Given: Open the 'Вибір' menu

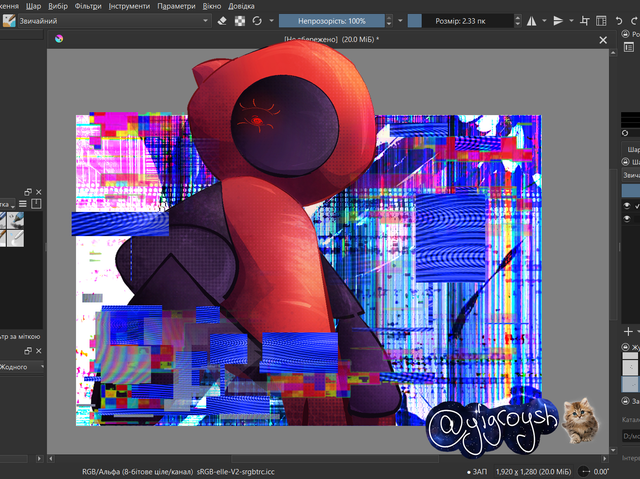Looking at the screenshot, I should 58,6.
